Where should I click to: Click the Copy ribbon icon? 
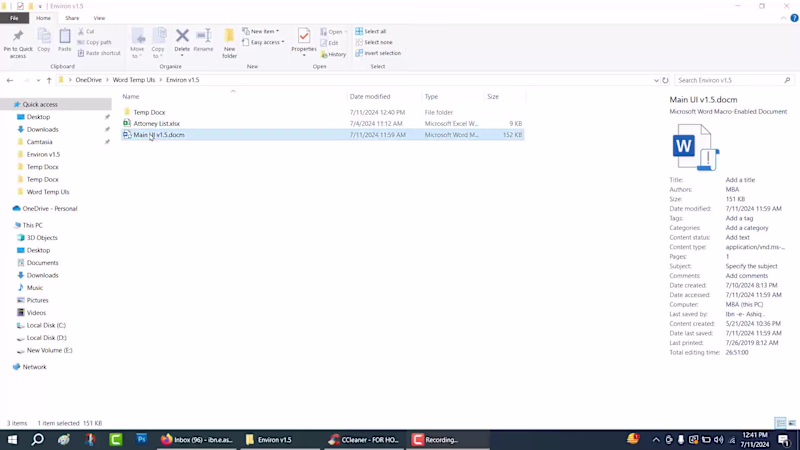pos(44,40)
